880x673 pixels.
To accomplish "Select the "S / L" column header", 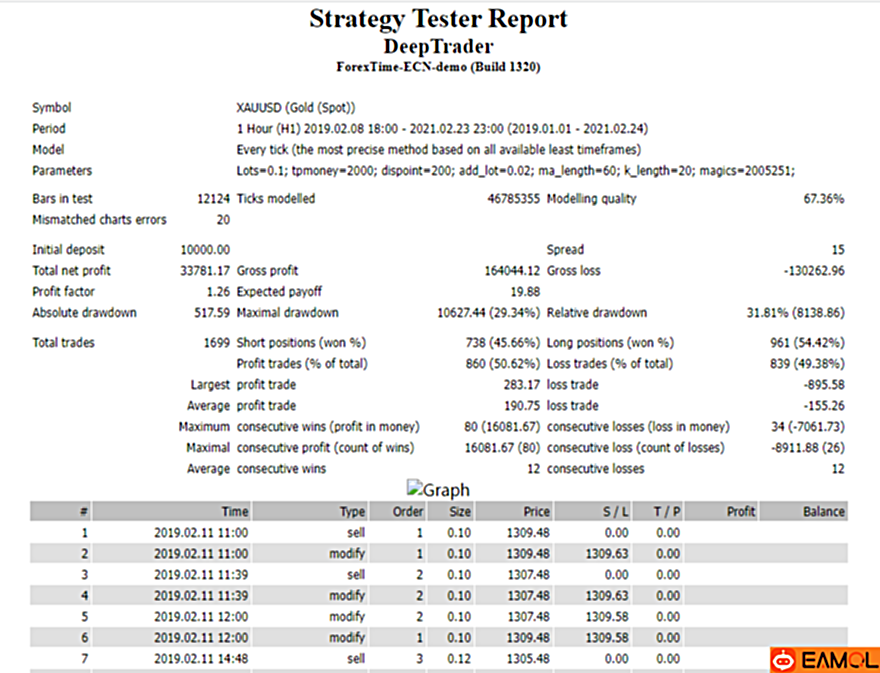I will coord(593,512).
